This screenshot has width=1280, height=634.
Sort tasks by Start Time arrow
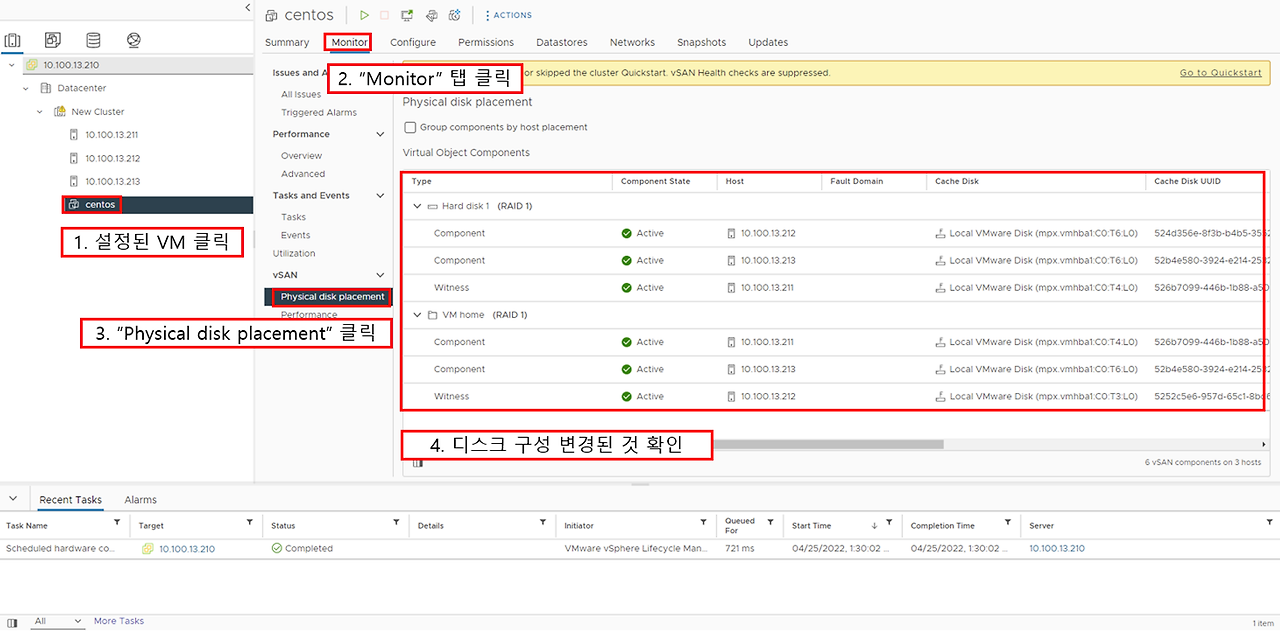874,525
